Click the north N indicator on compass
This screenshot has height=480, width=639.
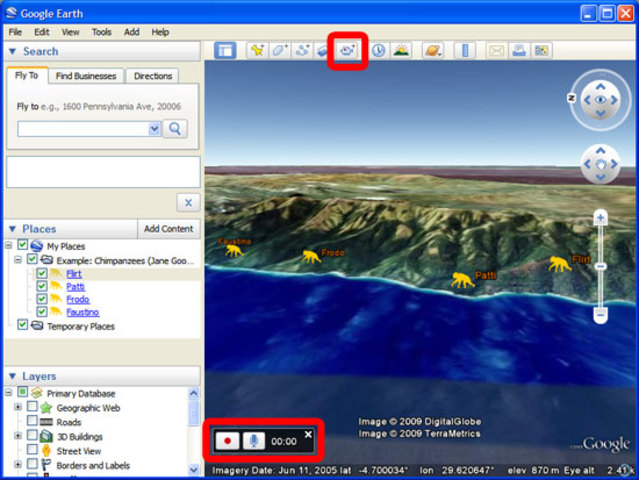point(571,98)
